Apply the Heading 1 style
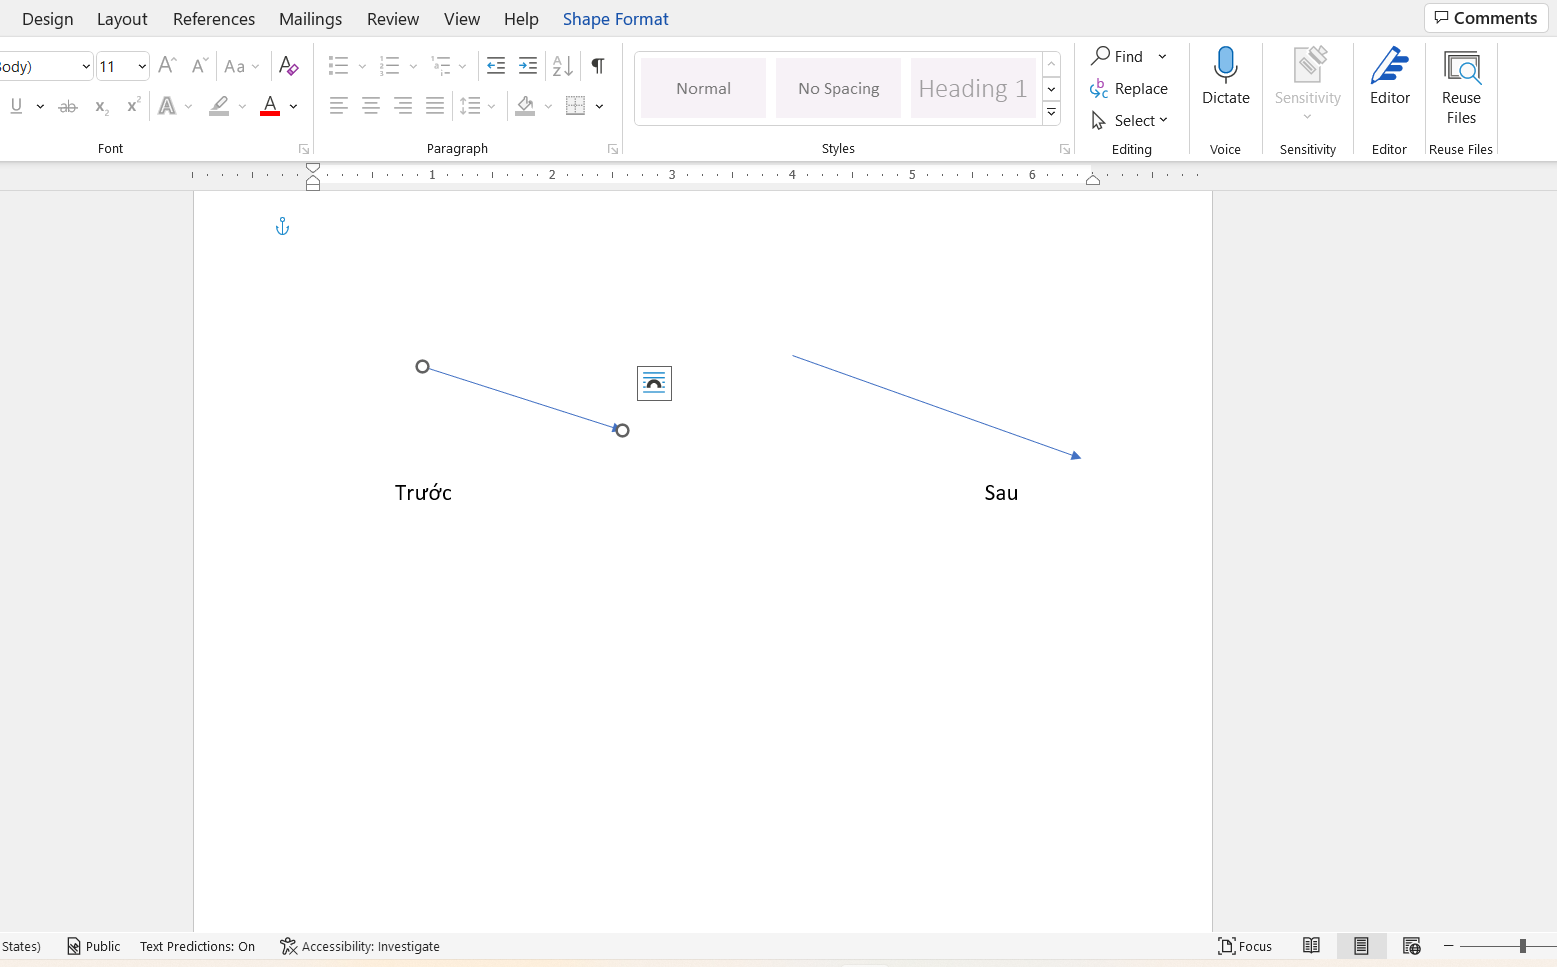Viewport: 1557px width, 967px height. [972, 88]
